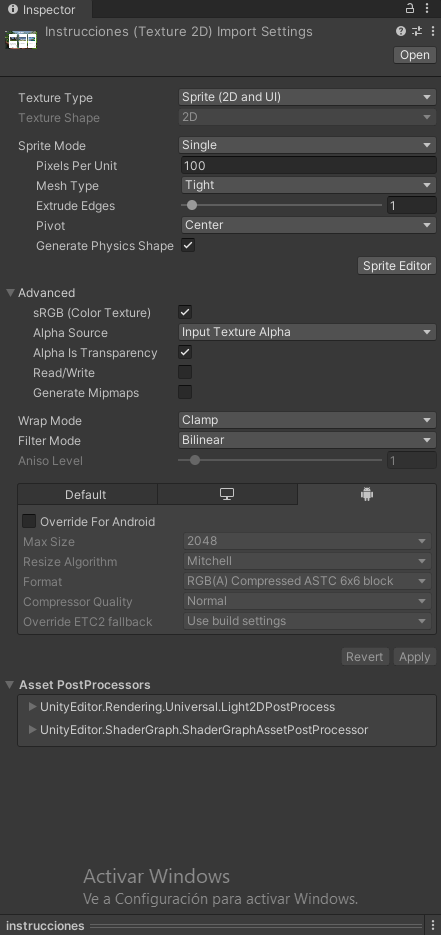
Task: Click the Inspector lock icon
Action: [x=410, y=8]
